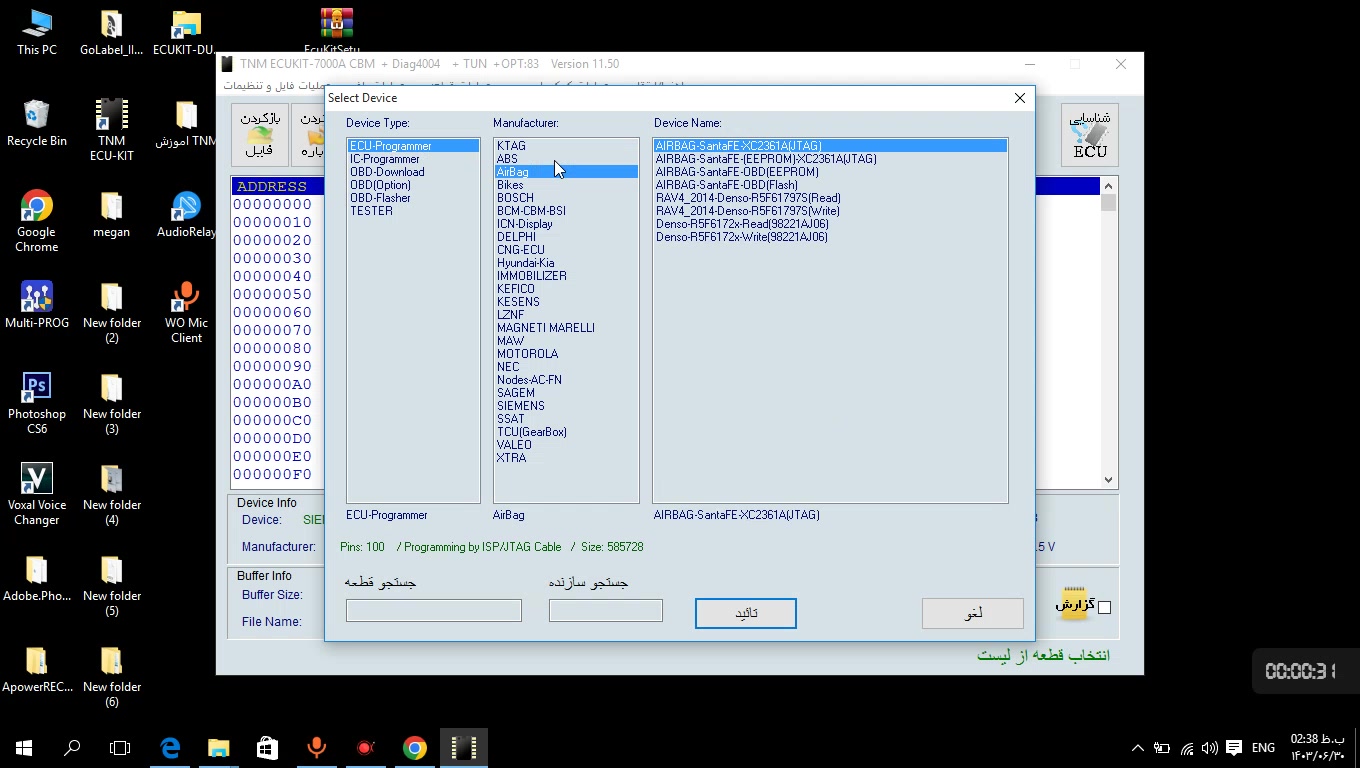Open the megan folder on desktop
The height and width of the screenshot is (768, 1360).
coord(111,214)
